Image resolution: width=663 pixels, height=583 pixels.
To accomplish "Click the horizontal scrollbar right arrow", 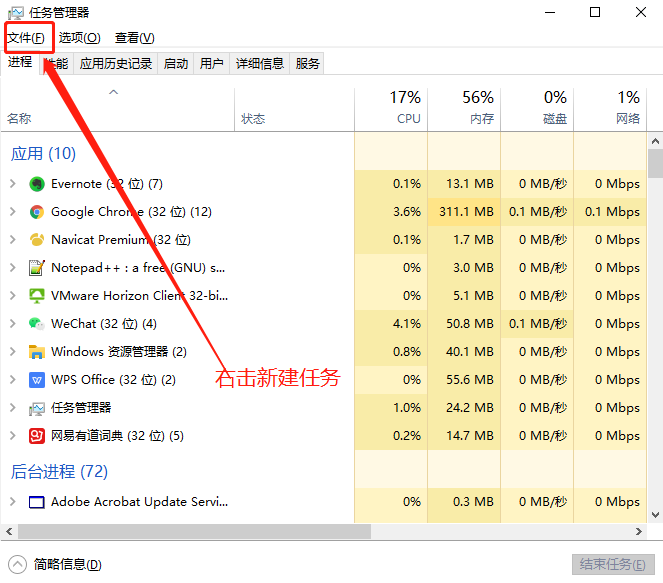I will tap(639, 531).
